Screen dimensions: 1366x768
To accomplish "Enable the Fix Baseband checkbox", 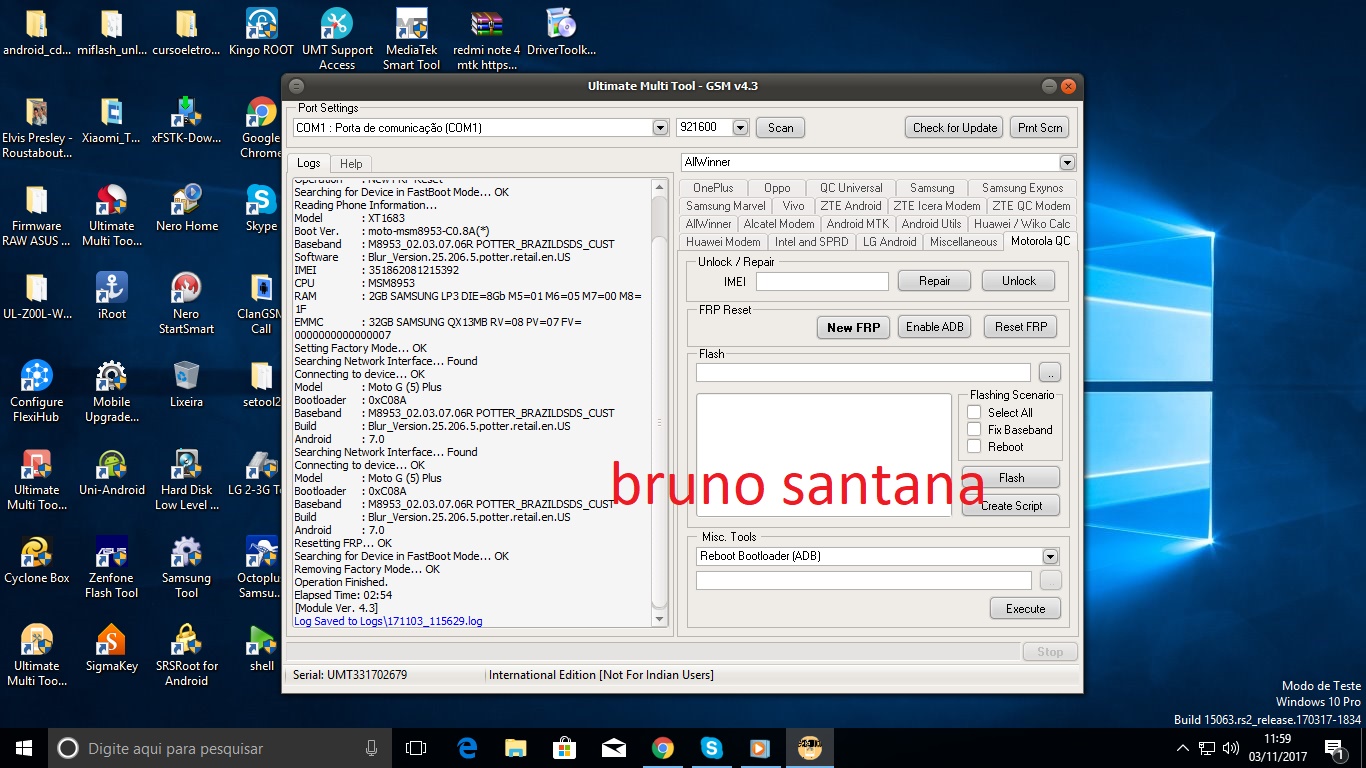I will 974,429.
